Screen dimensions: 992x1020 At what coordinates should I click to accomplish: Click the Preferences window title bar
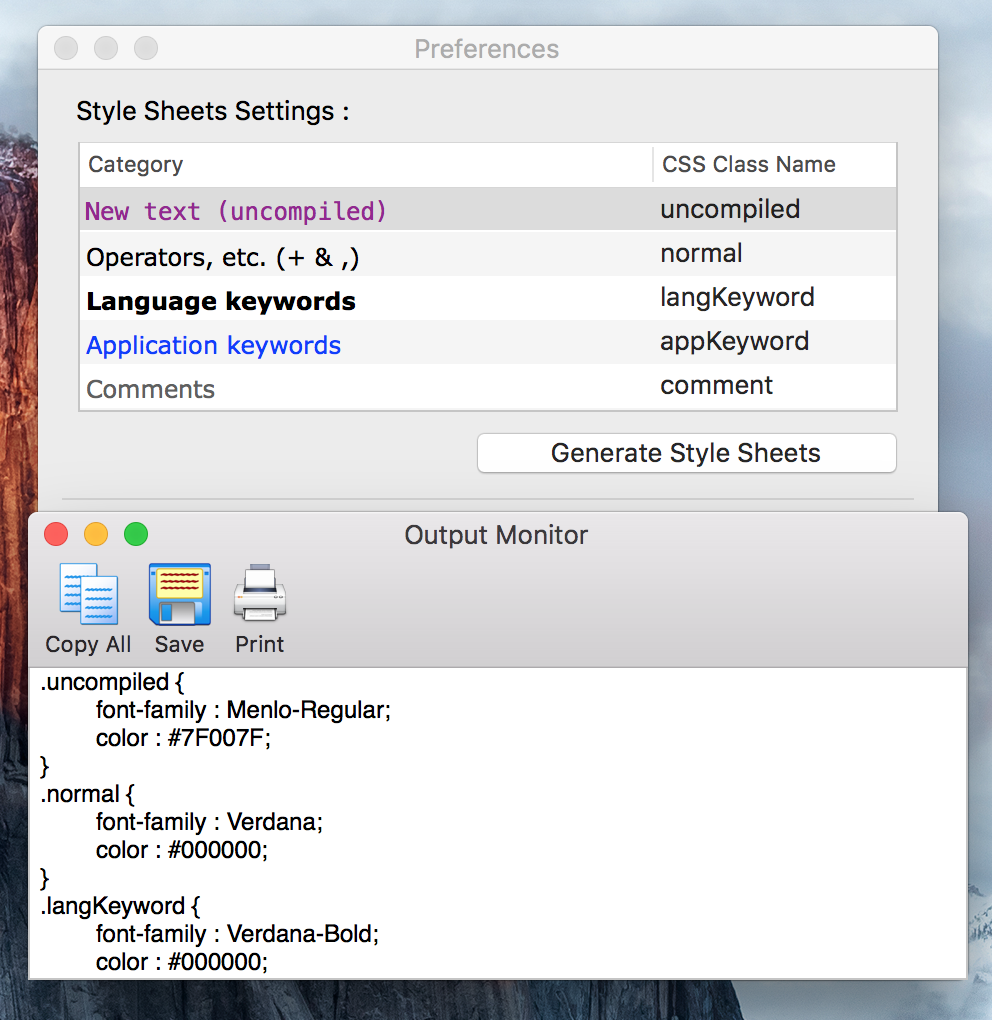[487, 49]
